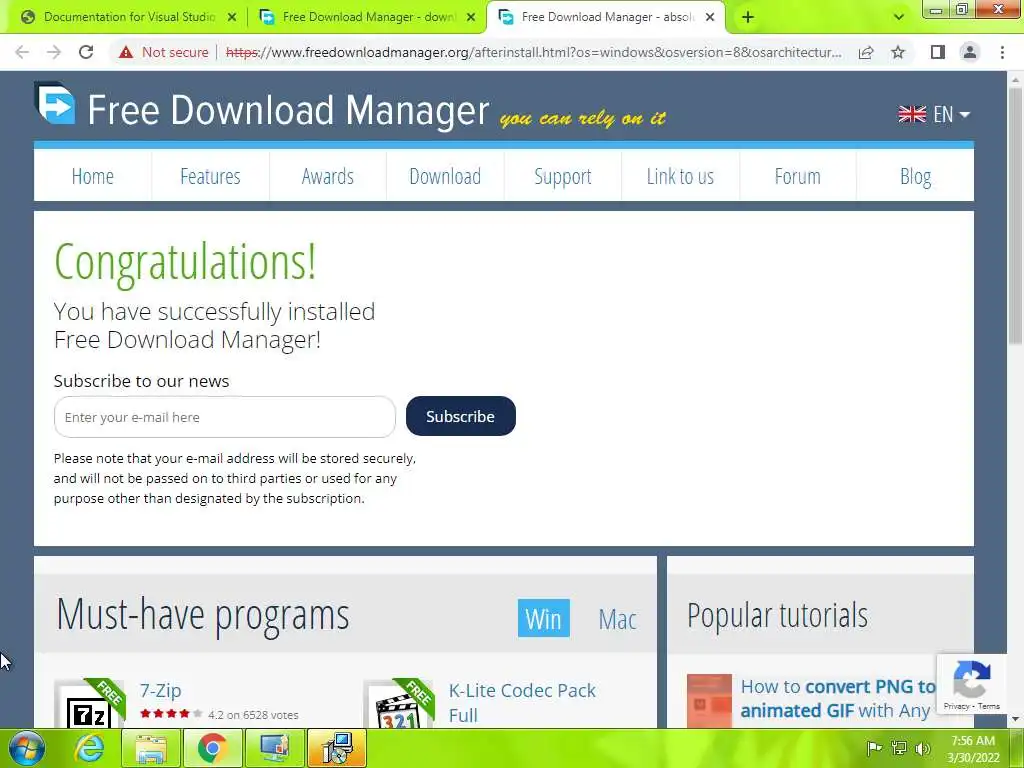Open the Link to us menu item
Image resolution: width=1024 pixels, height=768 pixels.
(x=680, y=176)
